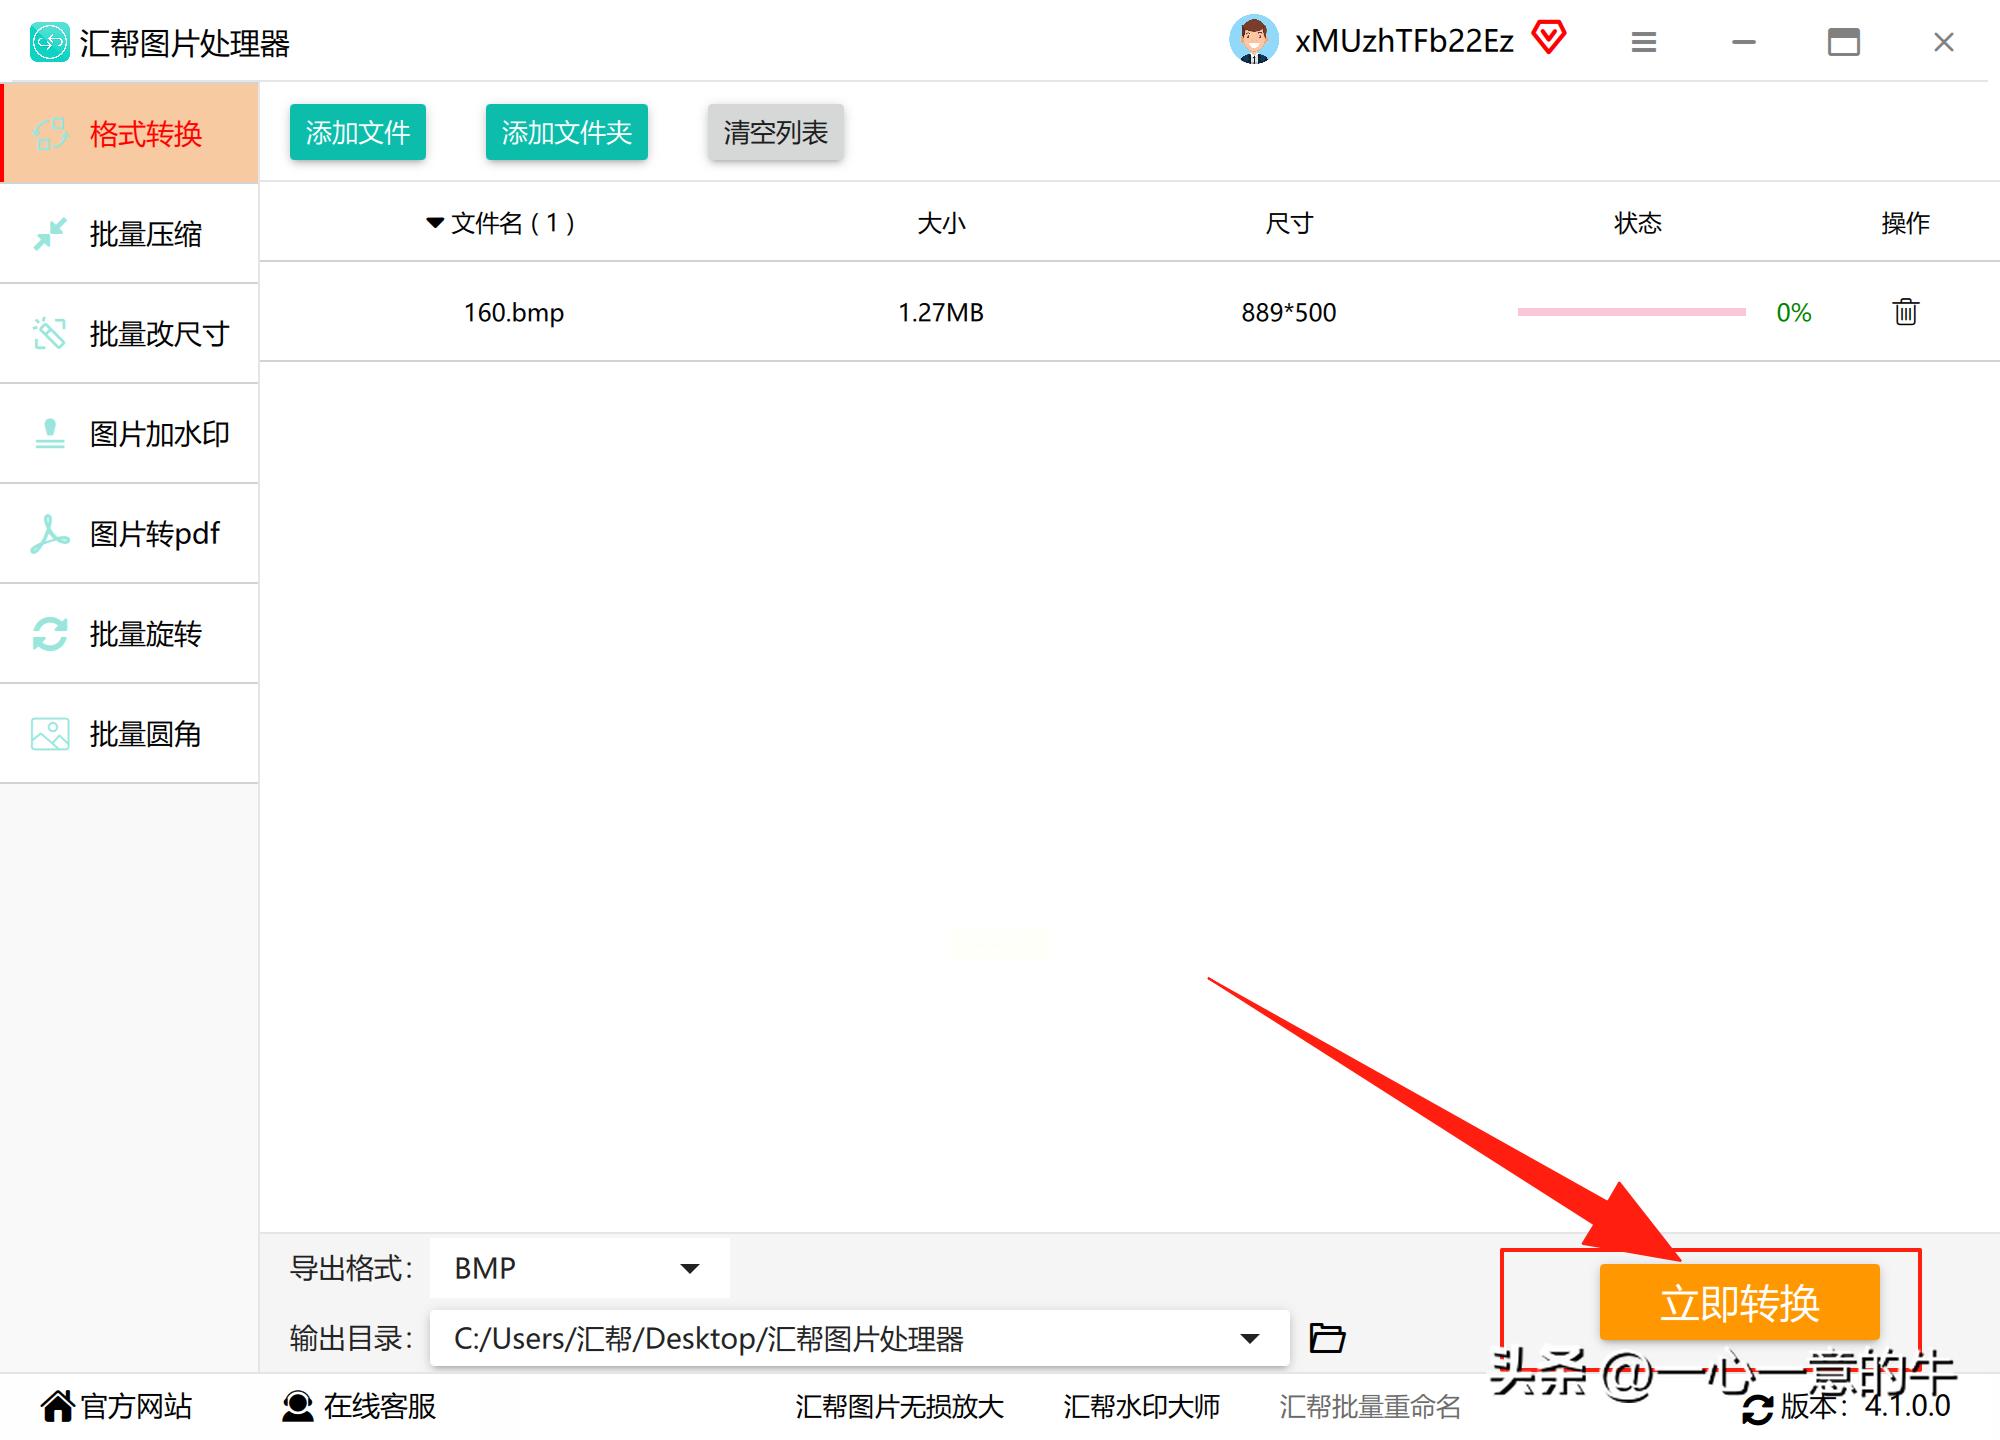Open the hamburger menu
Viewport: 2000px width, 1440px height.
[x=1644, y=42]
